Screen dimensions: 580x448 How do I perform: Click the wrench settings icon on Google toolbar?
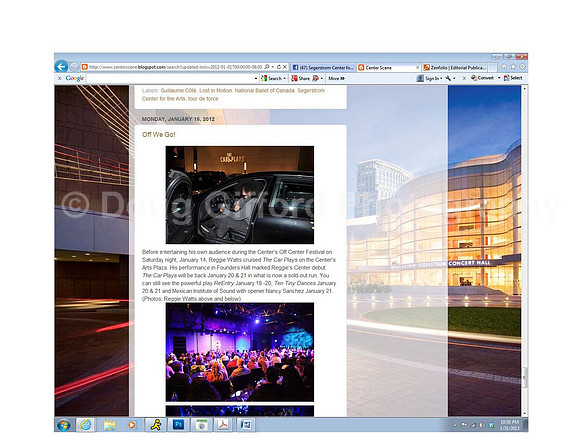point(448,78)
